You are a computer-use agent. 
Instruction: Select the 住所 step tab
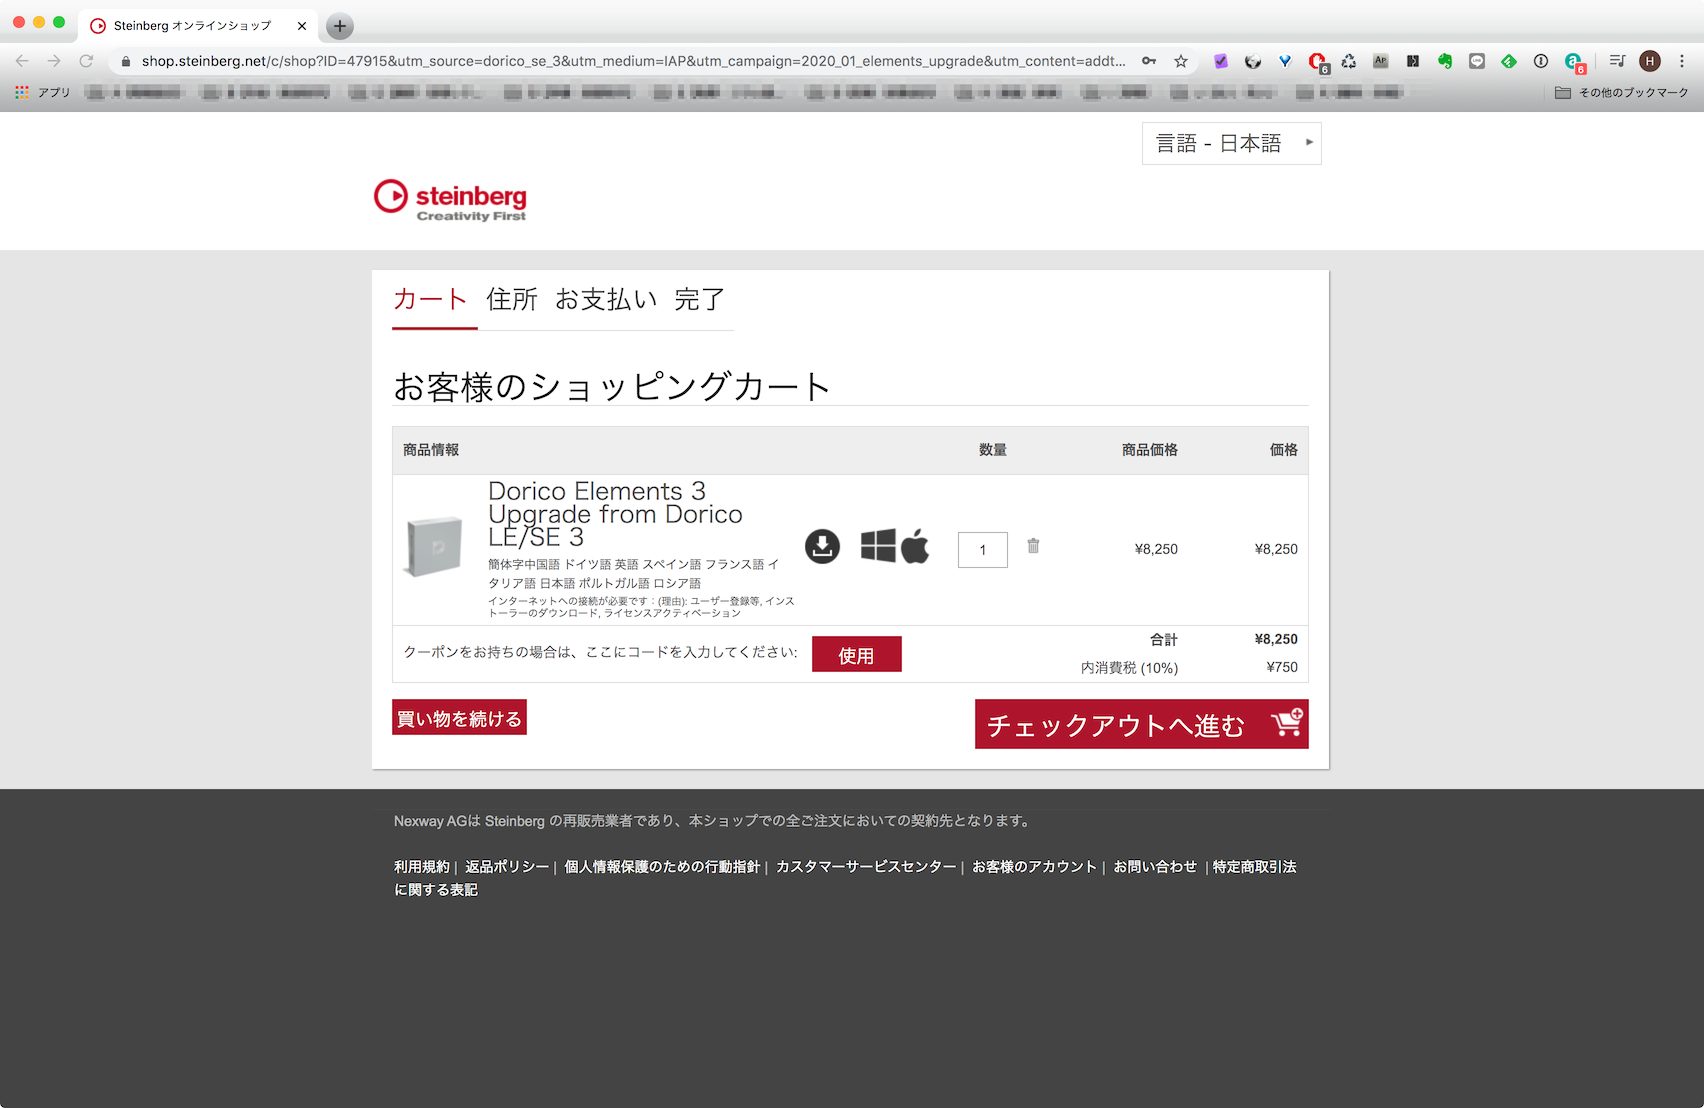click(512, 299)
